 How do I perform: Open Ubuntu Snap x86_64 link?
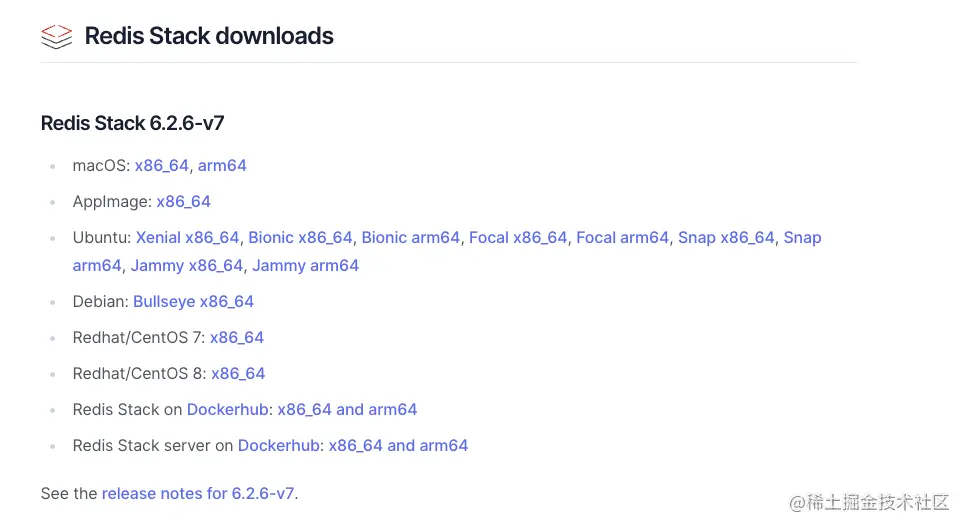pyautogui.click(x=726, y=237)
